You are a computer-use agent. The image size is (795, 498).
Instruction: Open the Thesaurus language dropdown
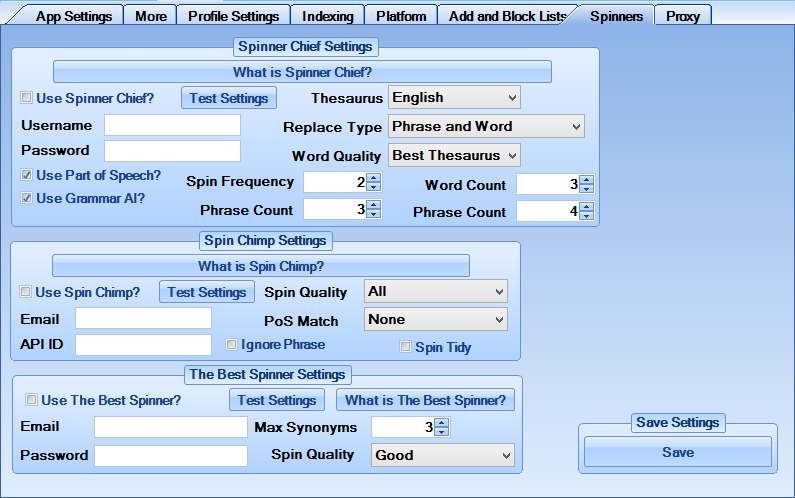pos(454,97)
